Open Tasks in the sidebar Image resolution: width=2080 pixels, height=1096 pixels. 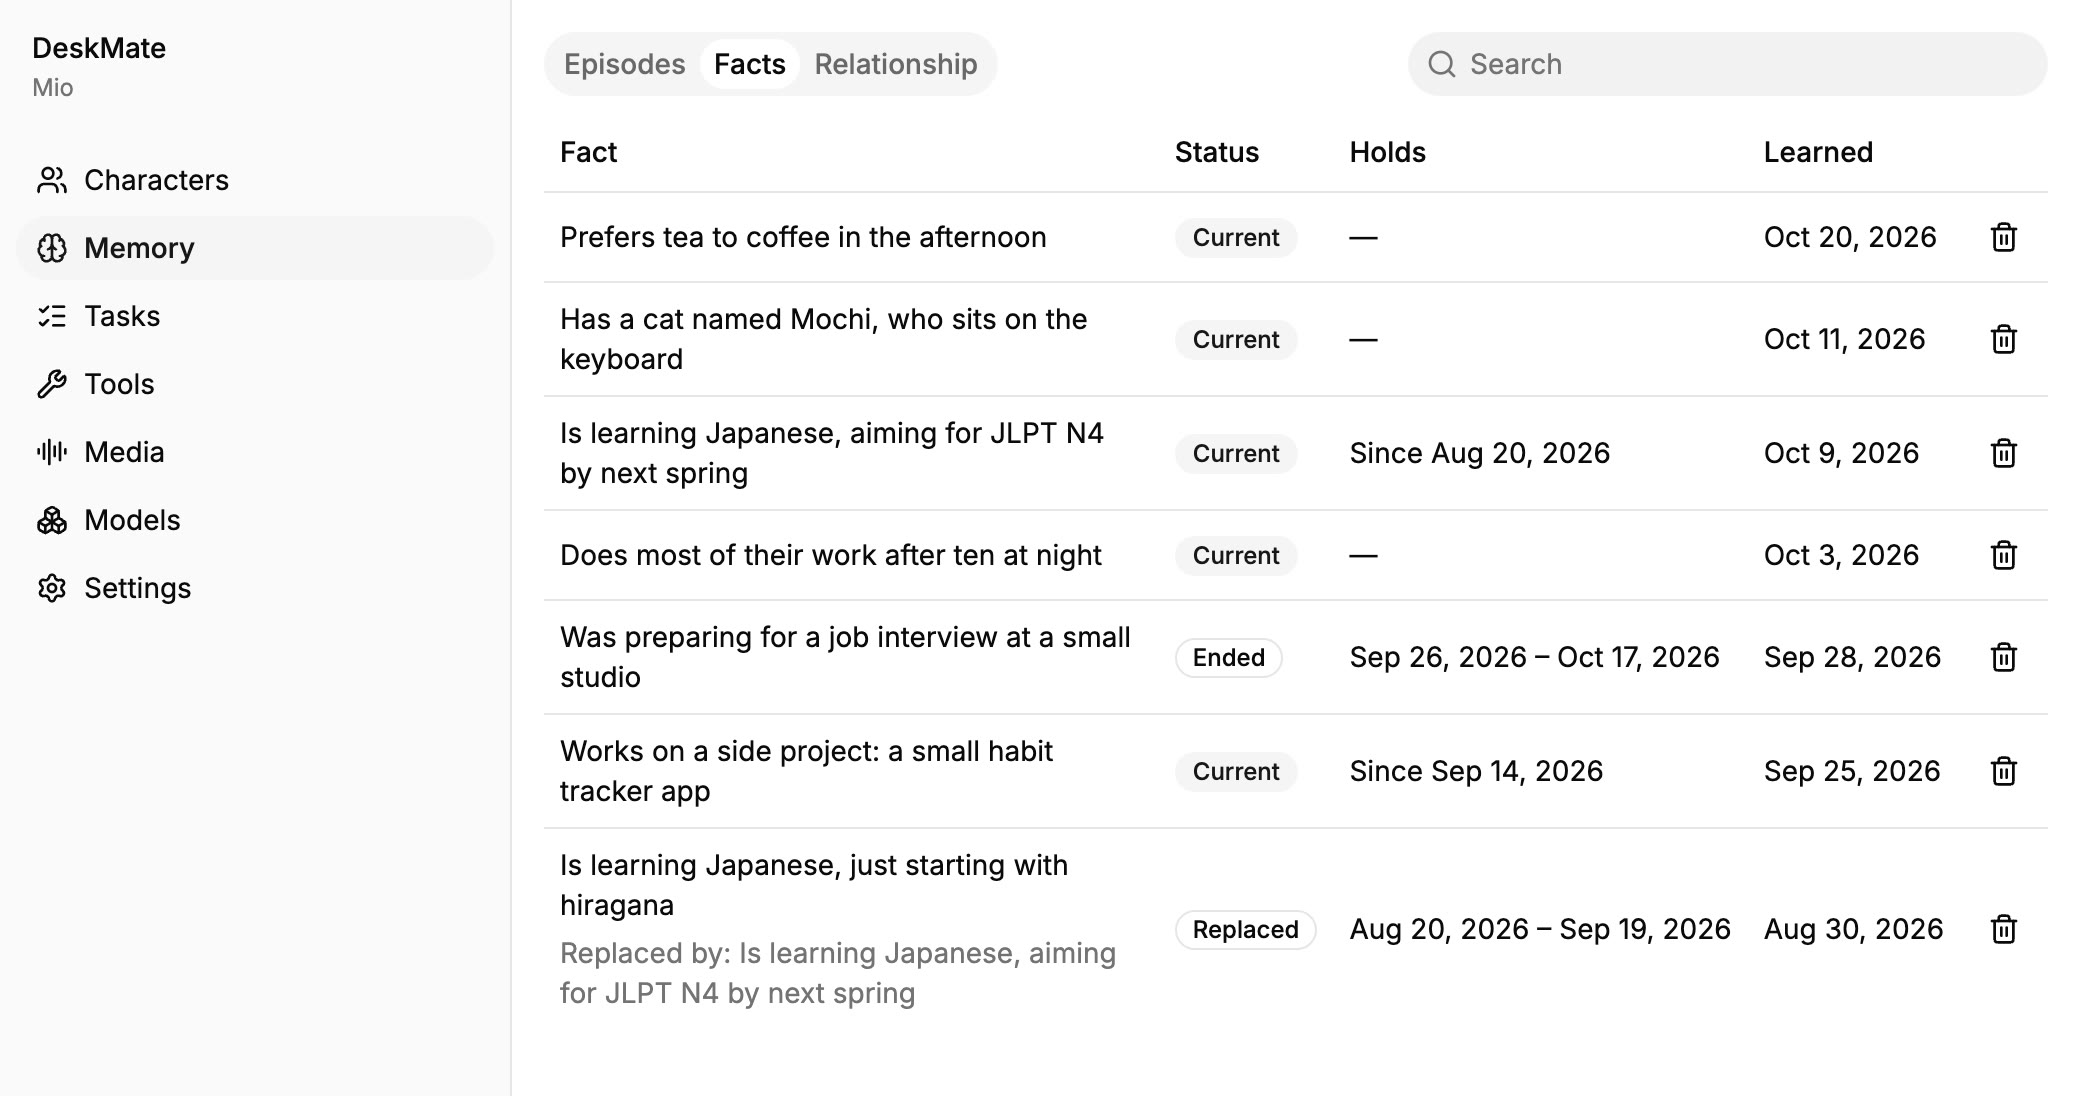[x=255, y=316]
